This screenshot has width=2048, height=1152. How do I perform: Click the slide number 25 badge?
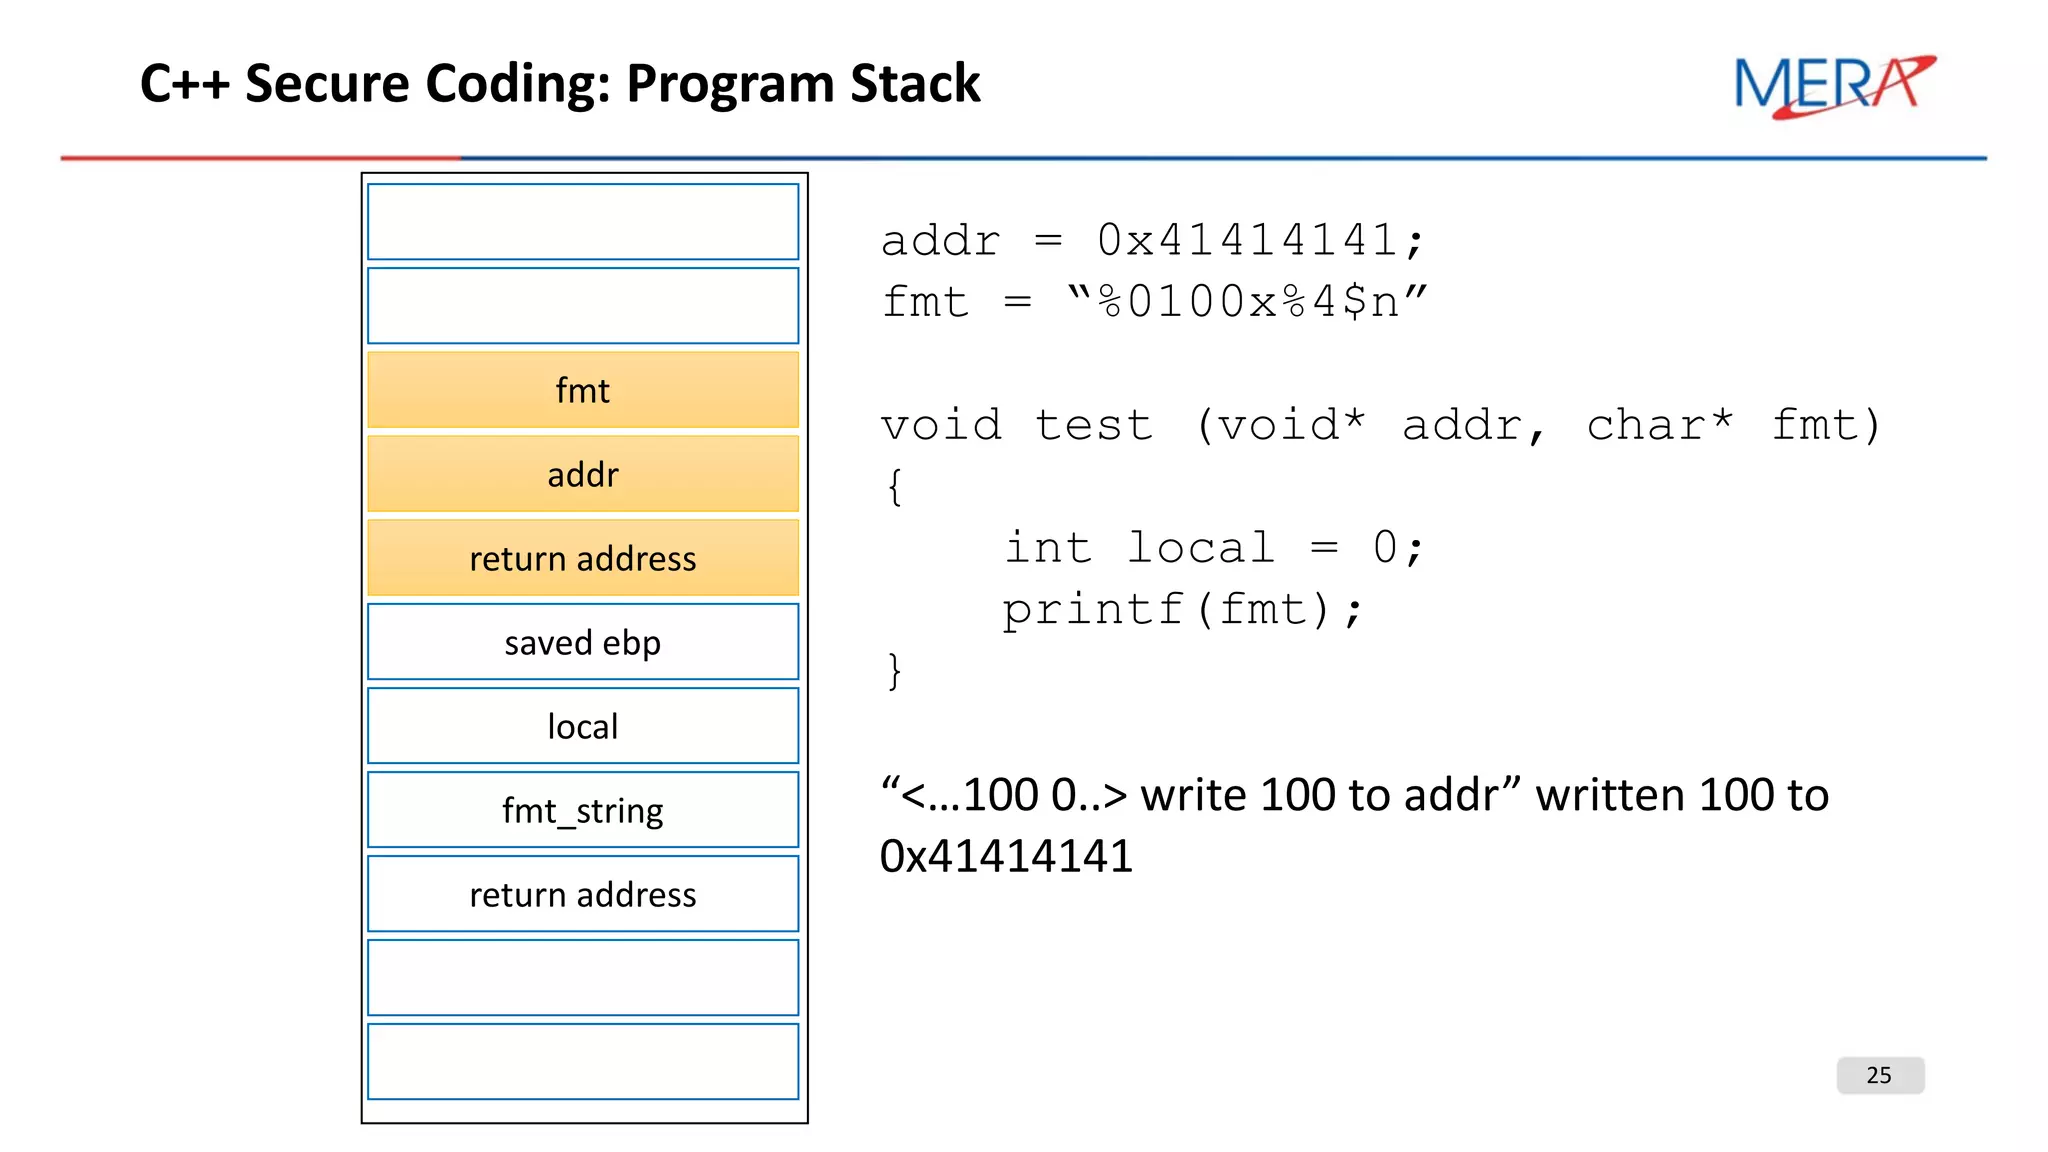click(1879, 1075)
